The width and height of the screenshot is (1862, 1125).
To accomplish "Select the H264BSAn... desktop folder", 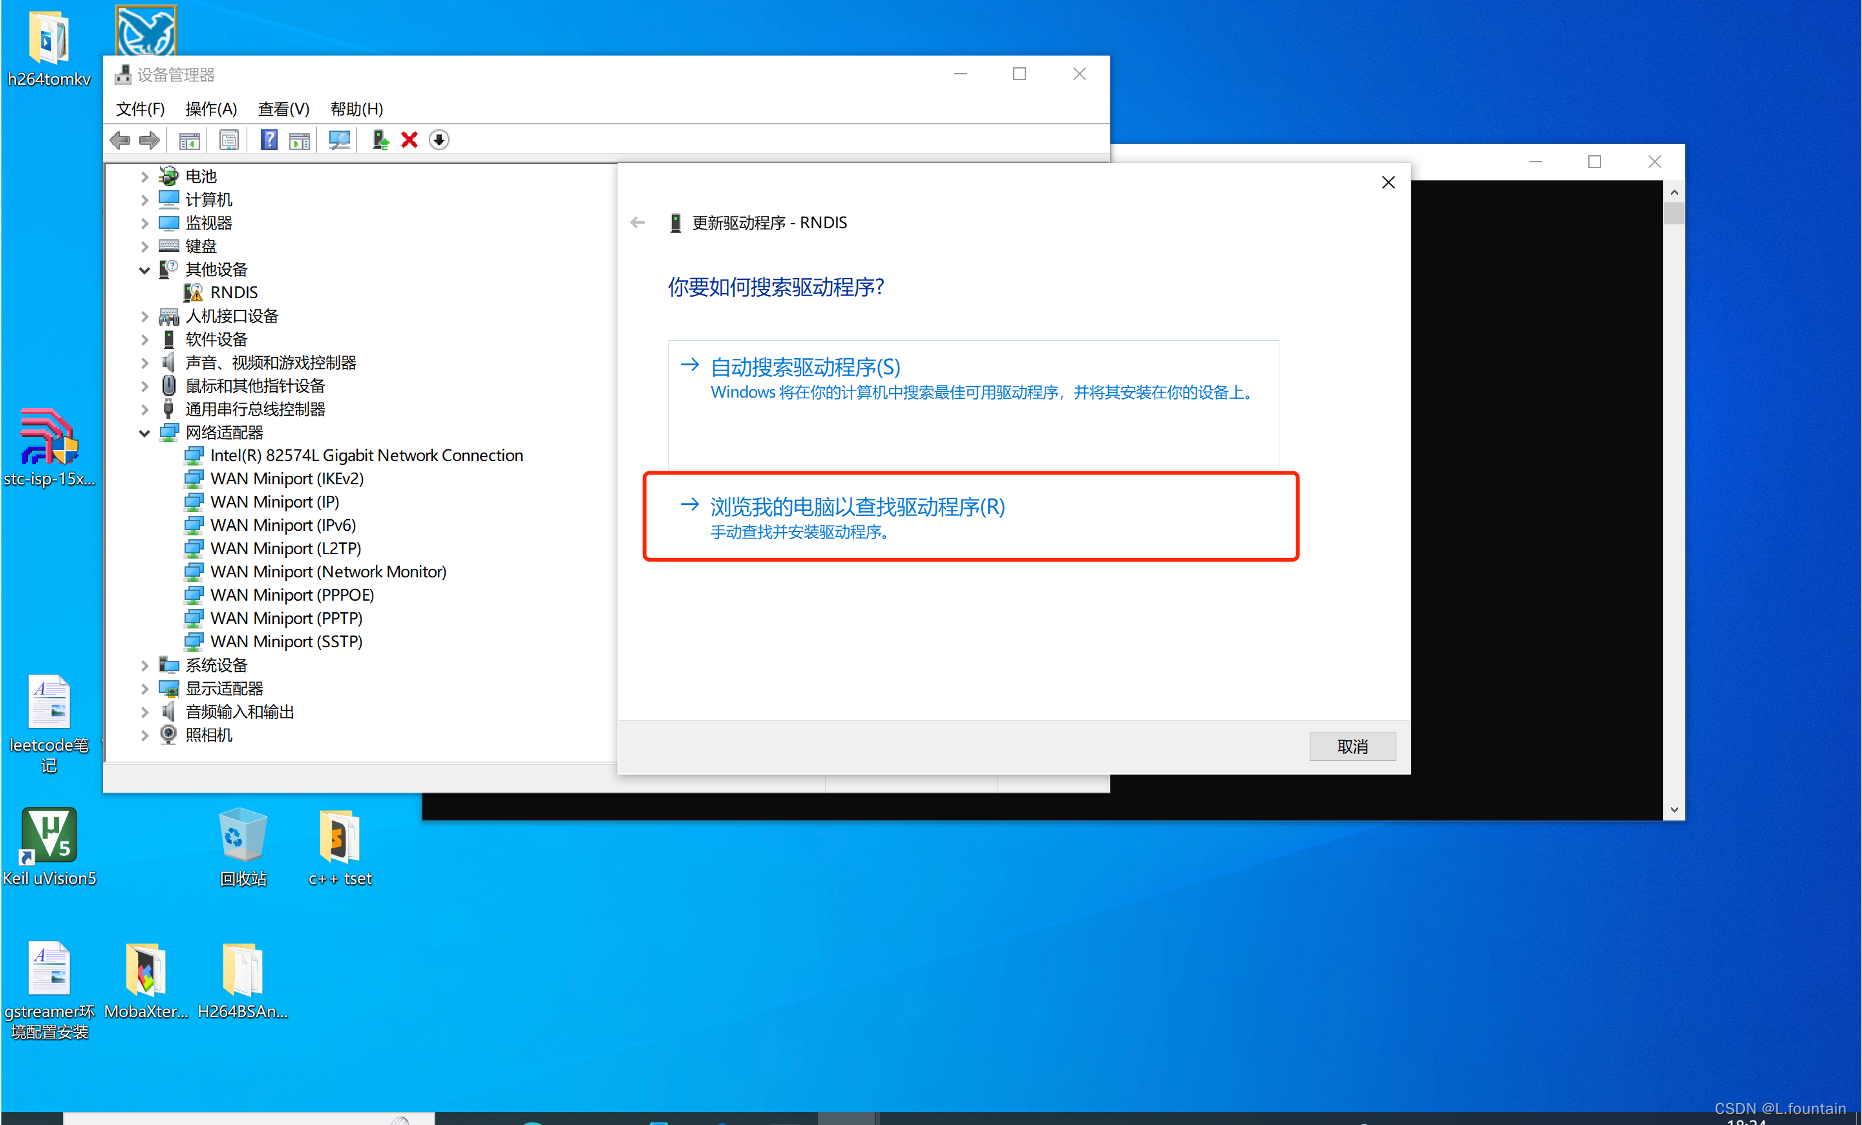I will tap(243, 981).
